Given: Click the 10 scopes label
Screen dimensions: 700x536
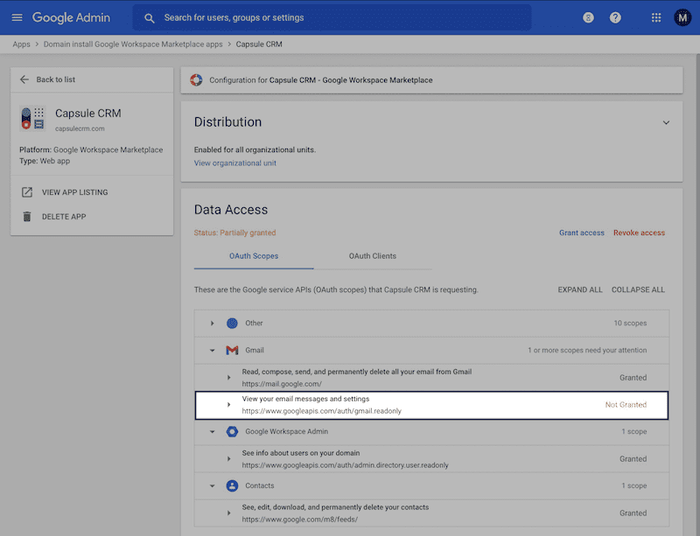Looking at the screenshot, I should [630, 323].
